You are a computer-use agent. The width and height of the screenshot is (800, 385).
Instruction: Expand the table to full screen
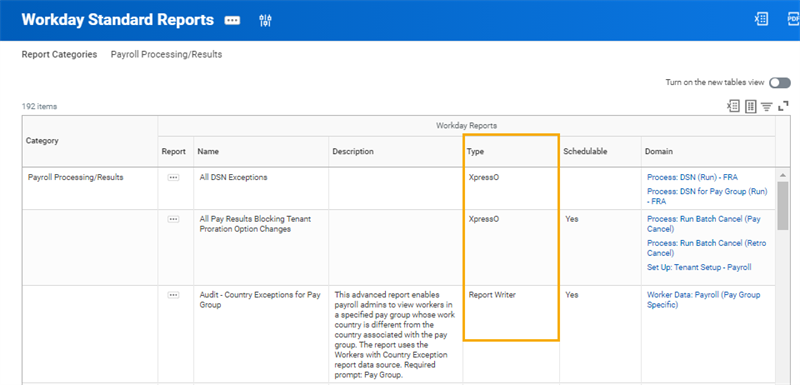783,107
